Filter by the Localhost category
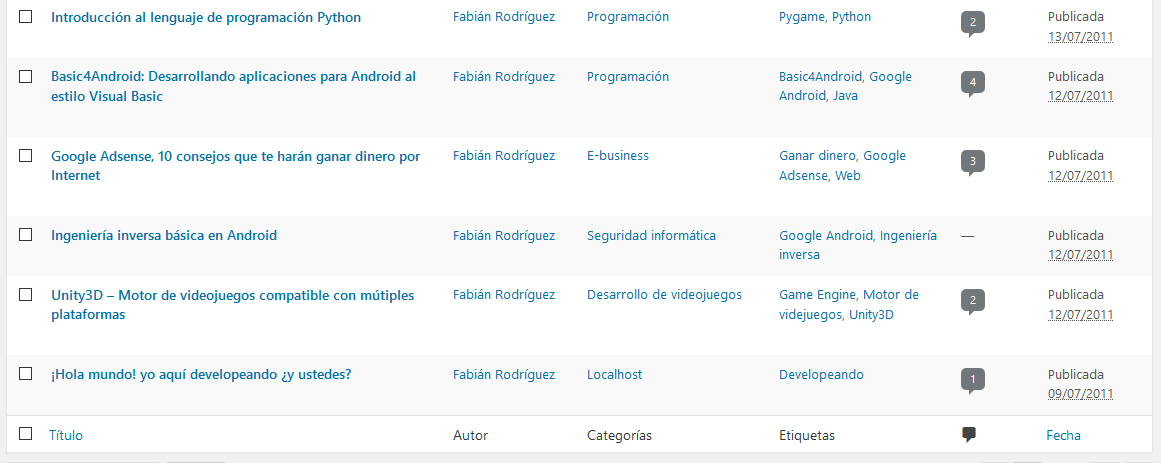The image size is (1161, 463). coord(615,375)
